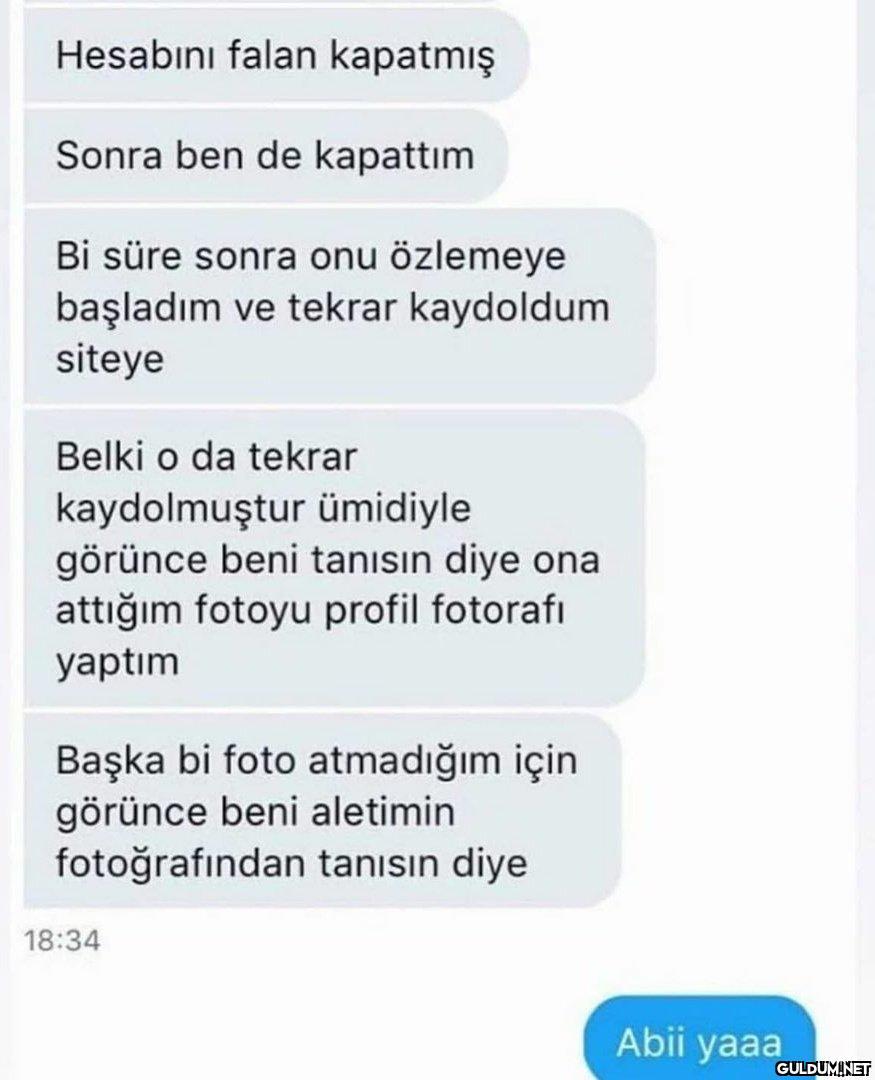Click the word "kapattım" in second bubble
875x1080 pixels.
click(x=395, y=156)
